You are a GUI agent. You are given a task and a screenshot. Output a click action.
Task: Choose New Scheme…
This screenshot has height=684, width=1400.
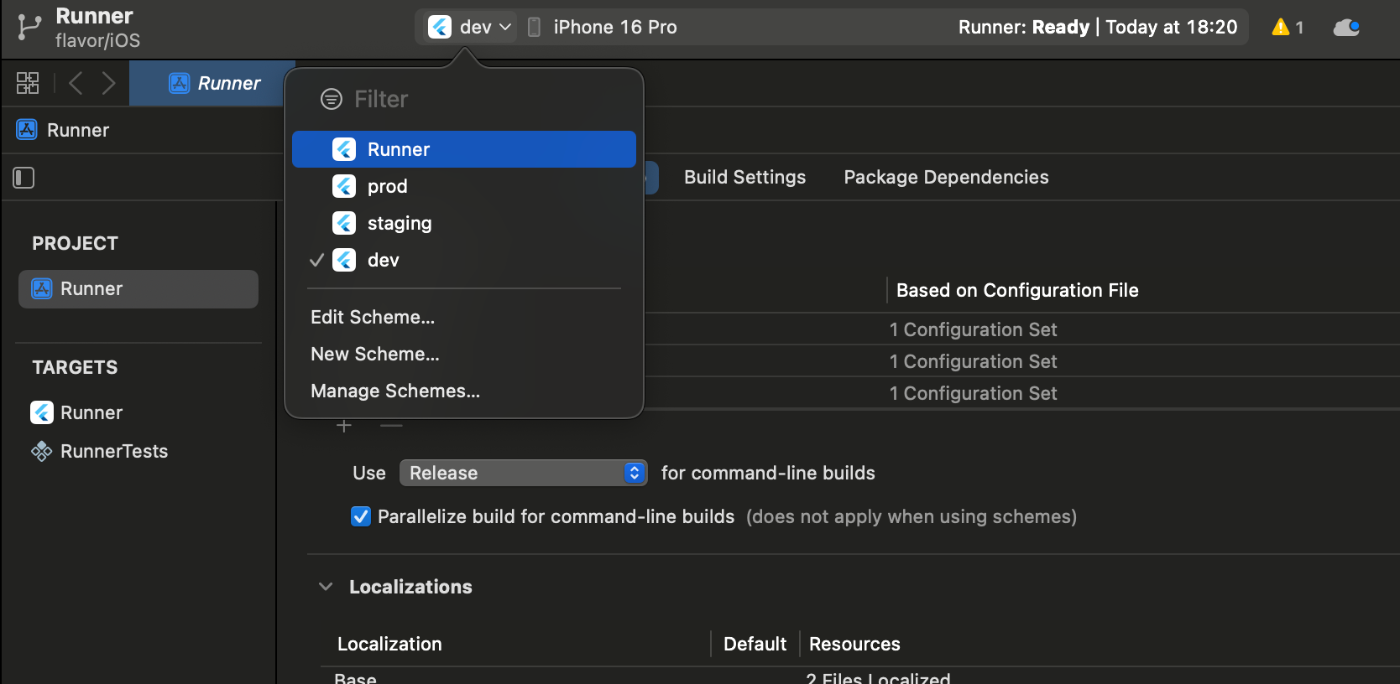click(375, 355)
